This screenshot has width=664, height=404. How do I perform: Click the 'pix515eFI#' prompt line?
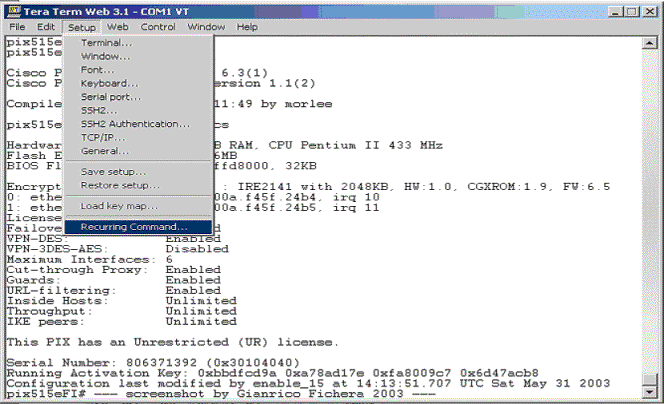click(x=221, y=393)
